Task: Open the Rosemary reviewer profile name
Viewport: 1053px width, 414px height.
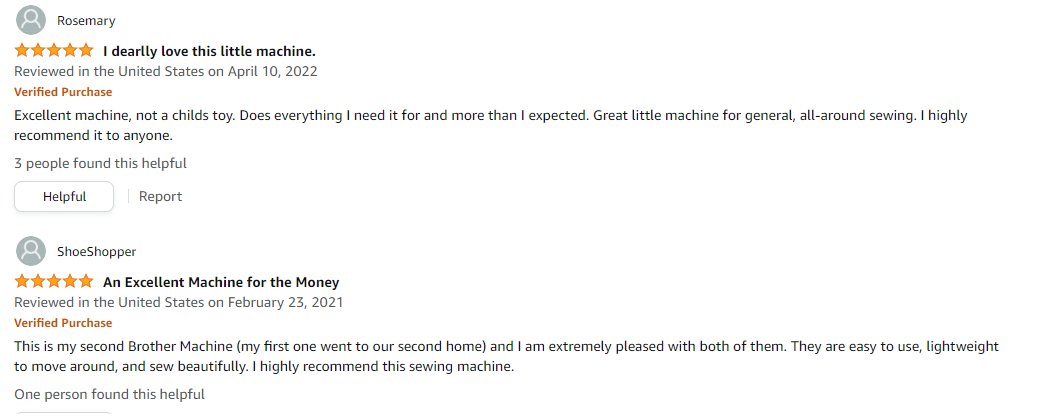Action: coord(86,21)
